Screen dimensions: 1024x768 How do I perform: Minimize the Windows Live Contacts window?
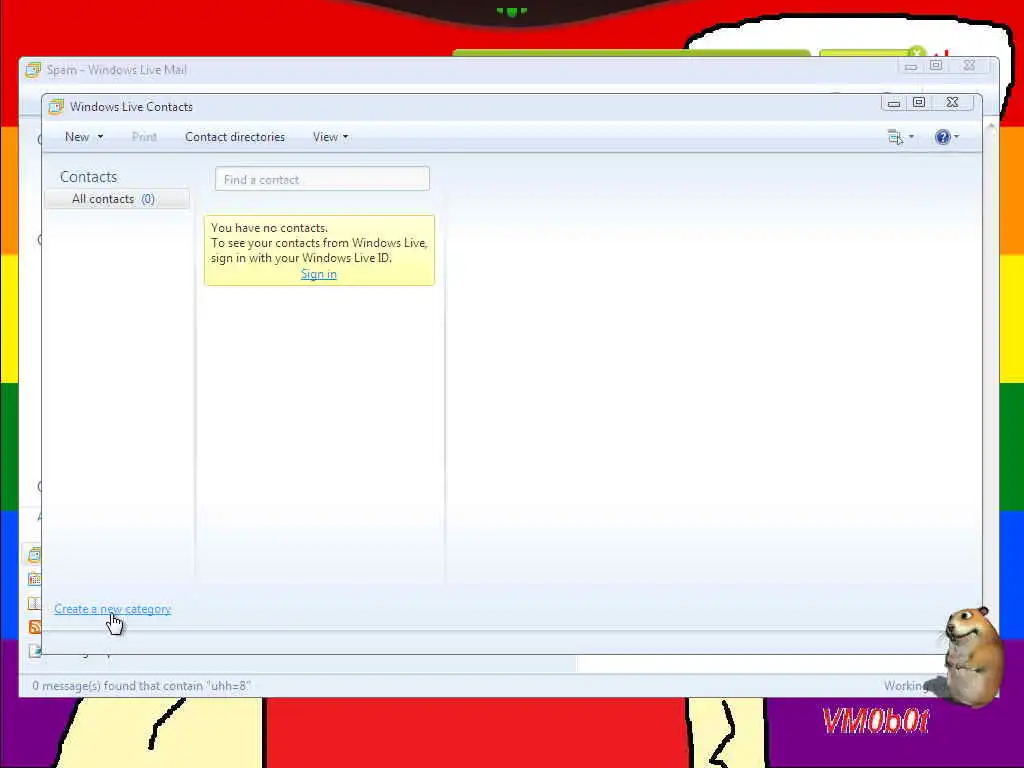(894, 103)
